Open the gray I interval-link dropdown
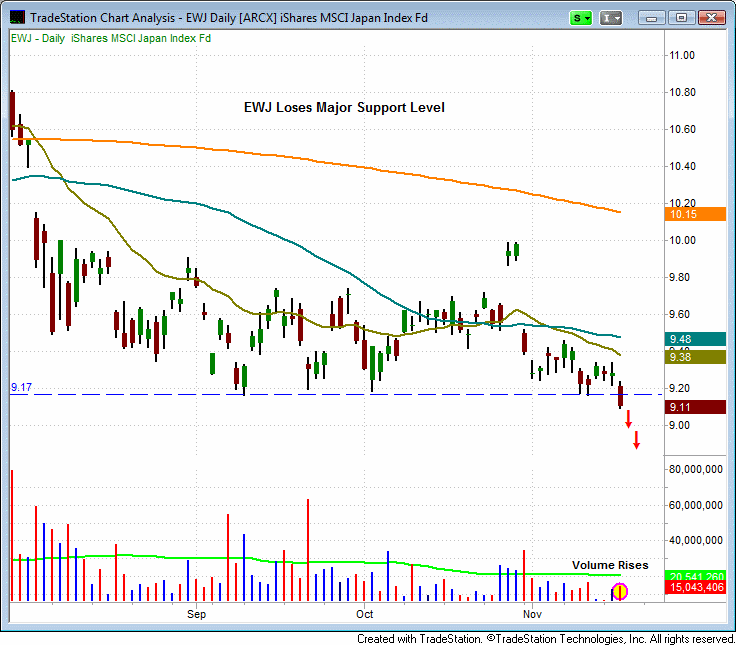 [x=611, y=18]
